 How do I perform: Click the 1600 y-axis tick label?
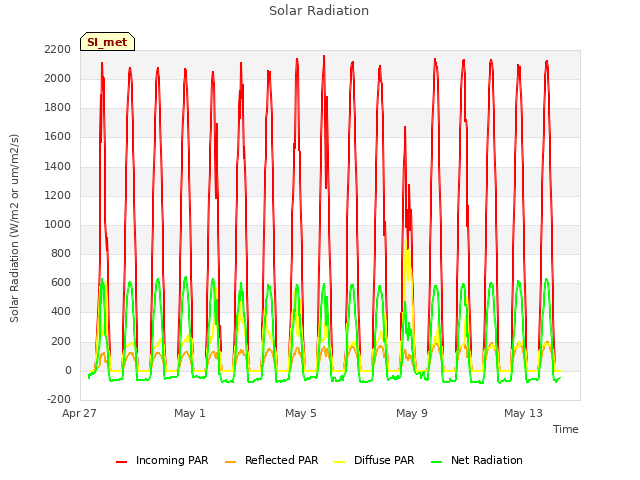58,137
